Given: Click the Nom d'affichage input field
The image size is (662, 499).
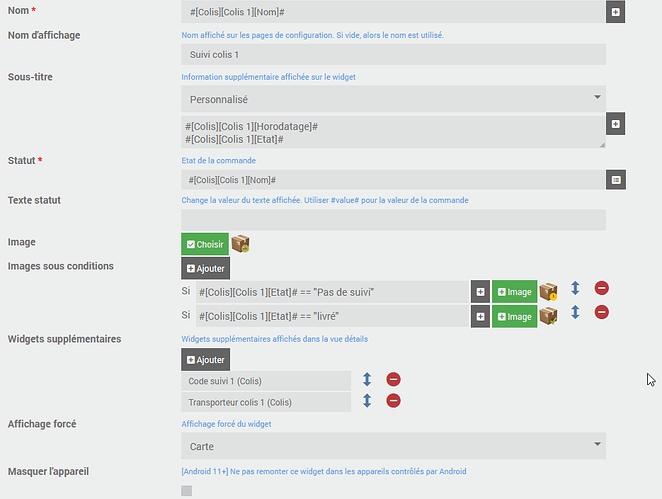Looking at the screenshot, I should point(394,55).
